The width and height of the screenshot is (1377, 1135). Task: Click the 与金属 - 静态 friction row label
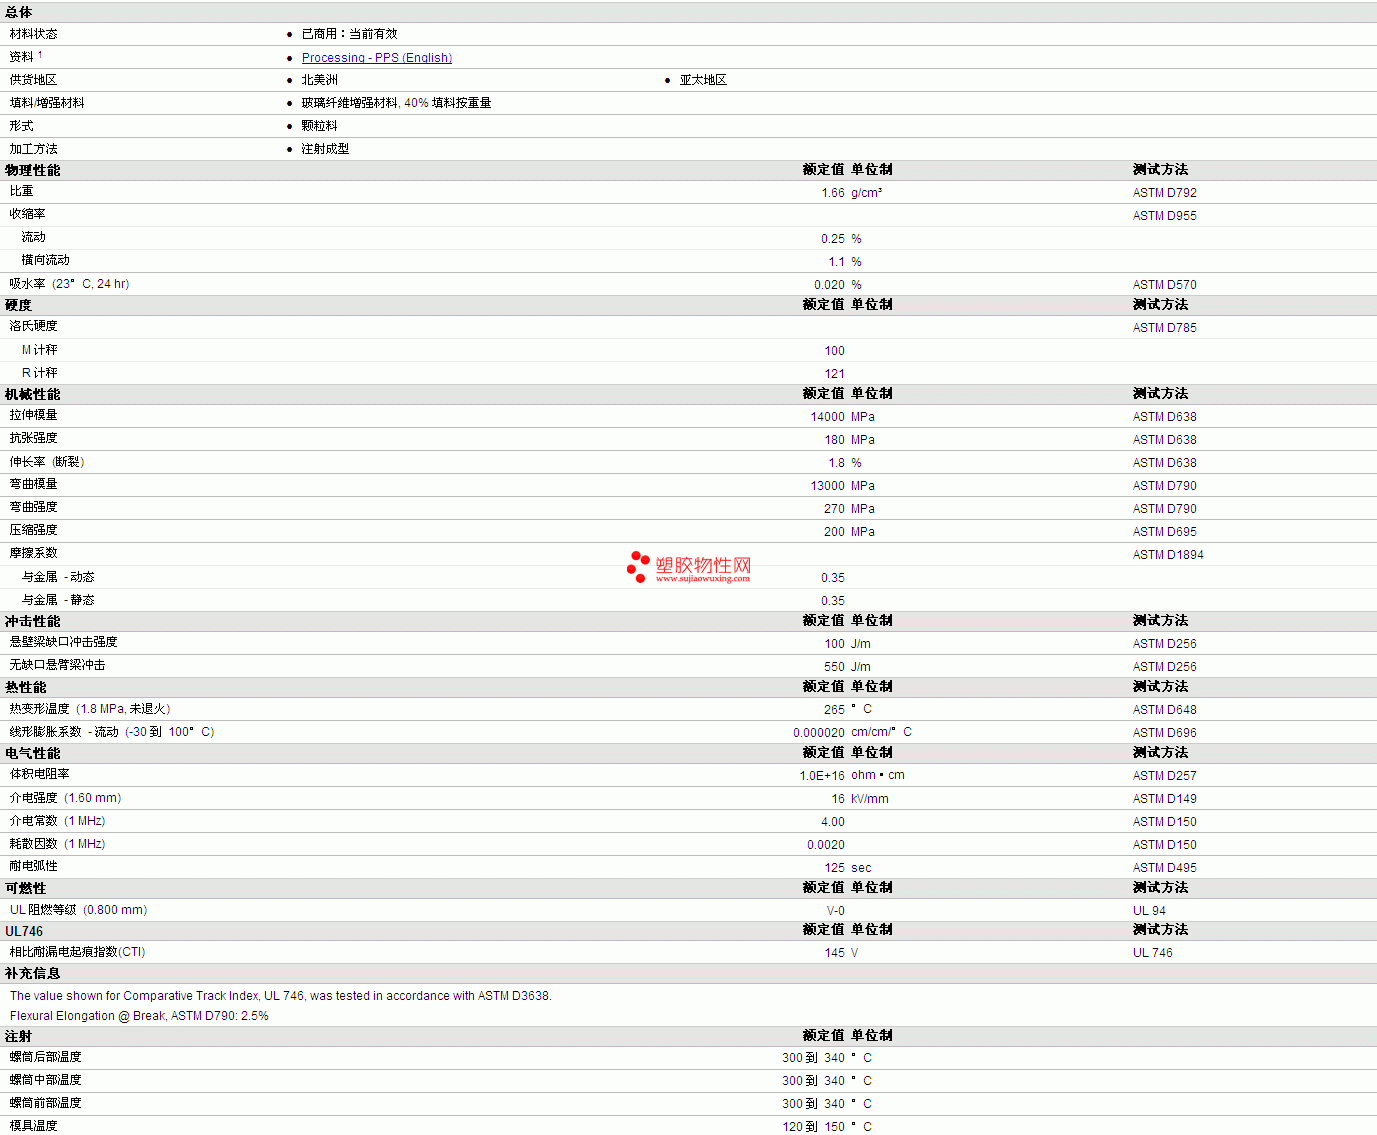tap(58, 600)
